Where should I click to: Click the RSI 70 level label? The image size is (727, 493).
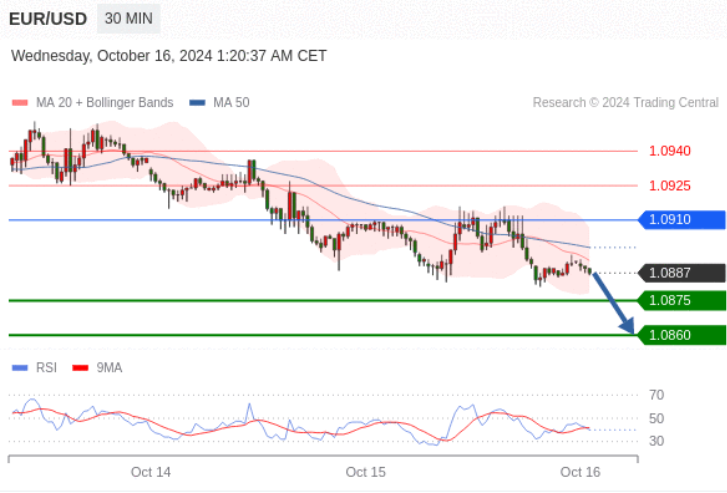(656, 395)
